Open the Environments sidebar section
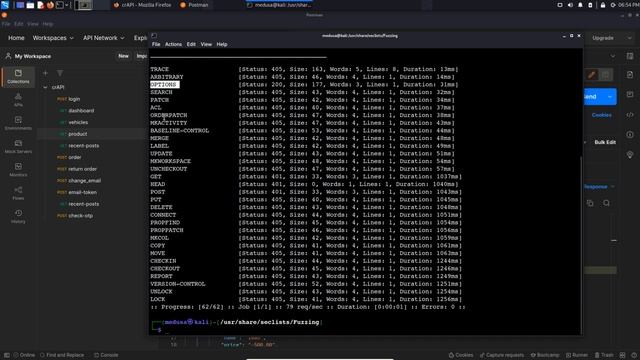The height and width of the screenshot is (360, 640). (x=18, y=122)
